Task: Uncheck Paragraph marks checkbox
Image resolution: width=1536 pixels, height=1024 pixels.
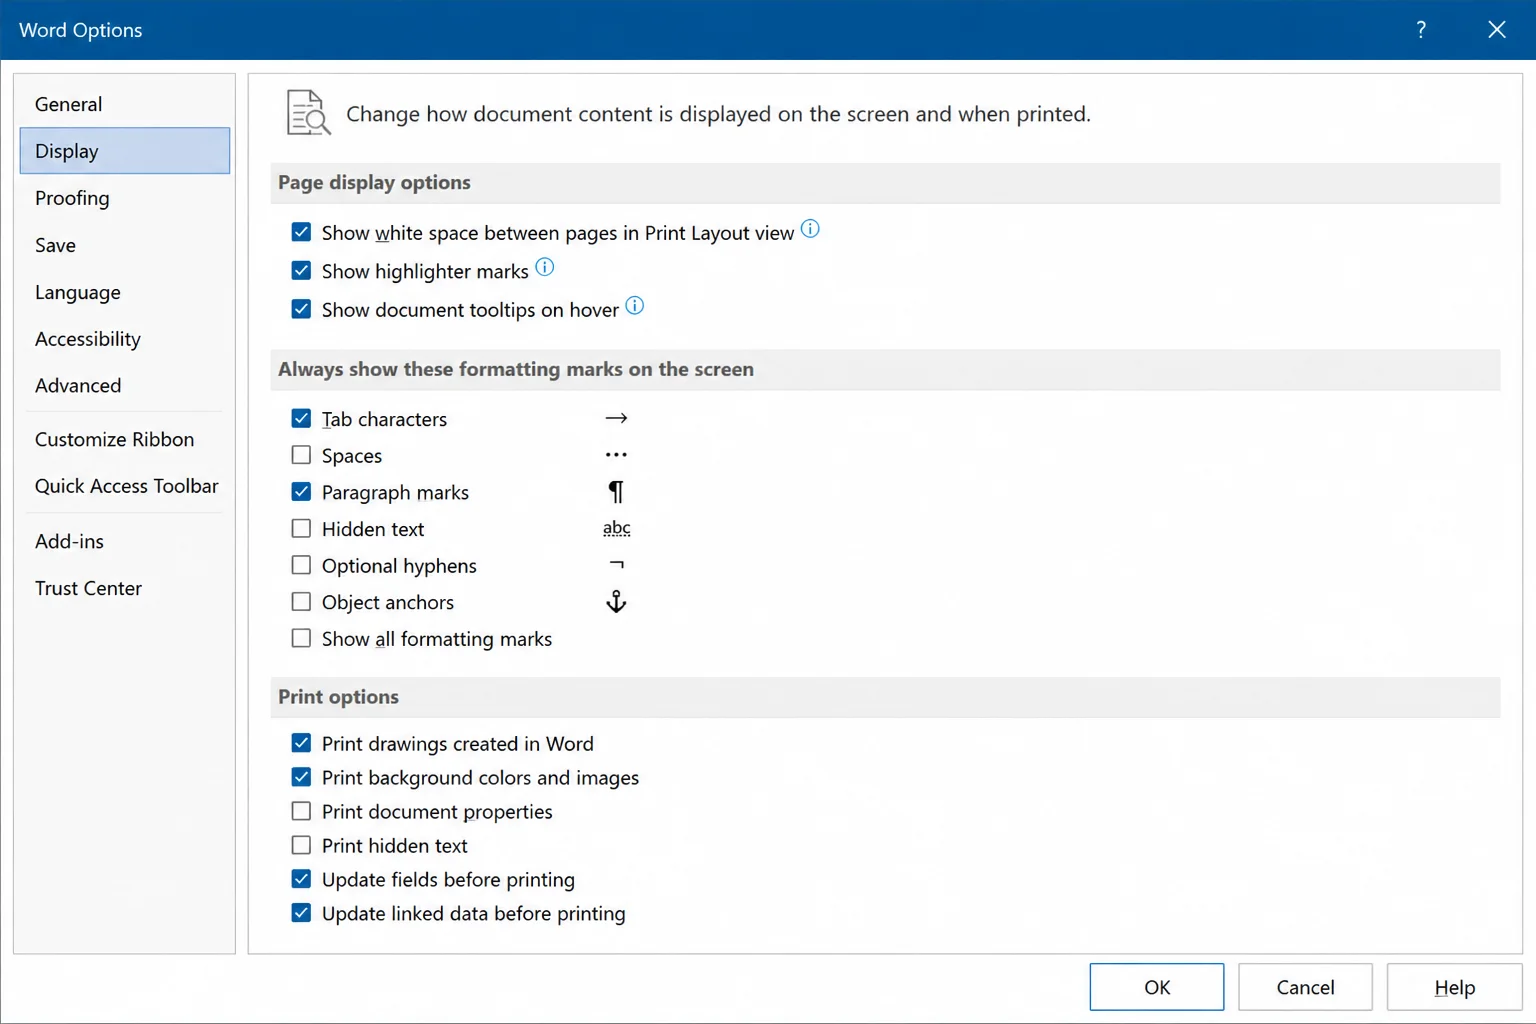Action: click(301, 492)
